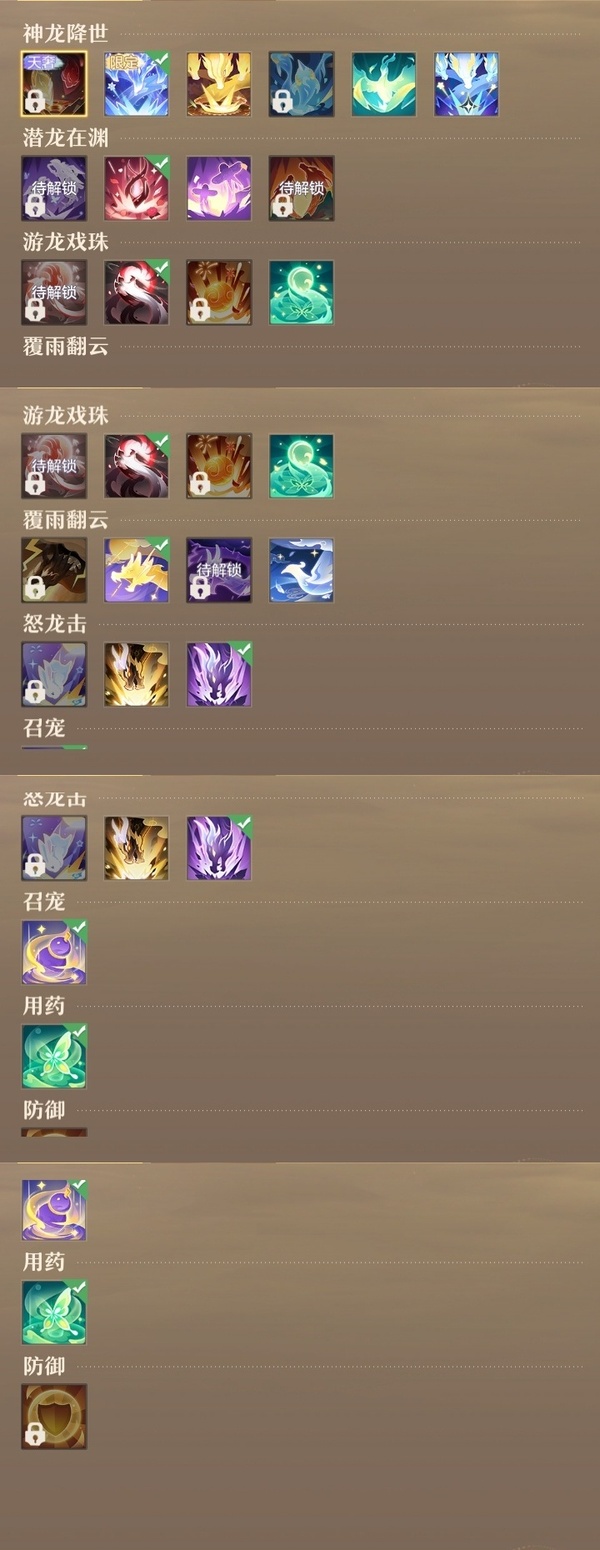Select the locked blue dragon 神龙降世 skin
This screenshot has height=1550, width=600.
tap(301, 84)
